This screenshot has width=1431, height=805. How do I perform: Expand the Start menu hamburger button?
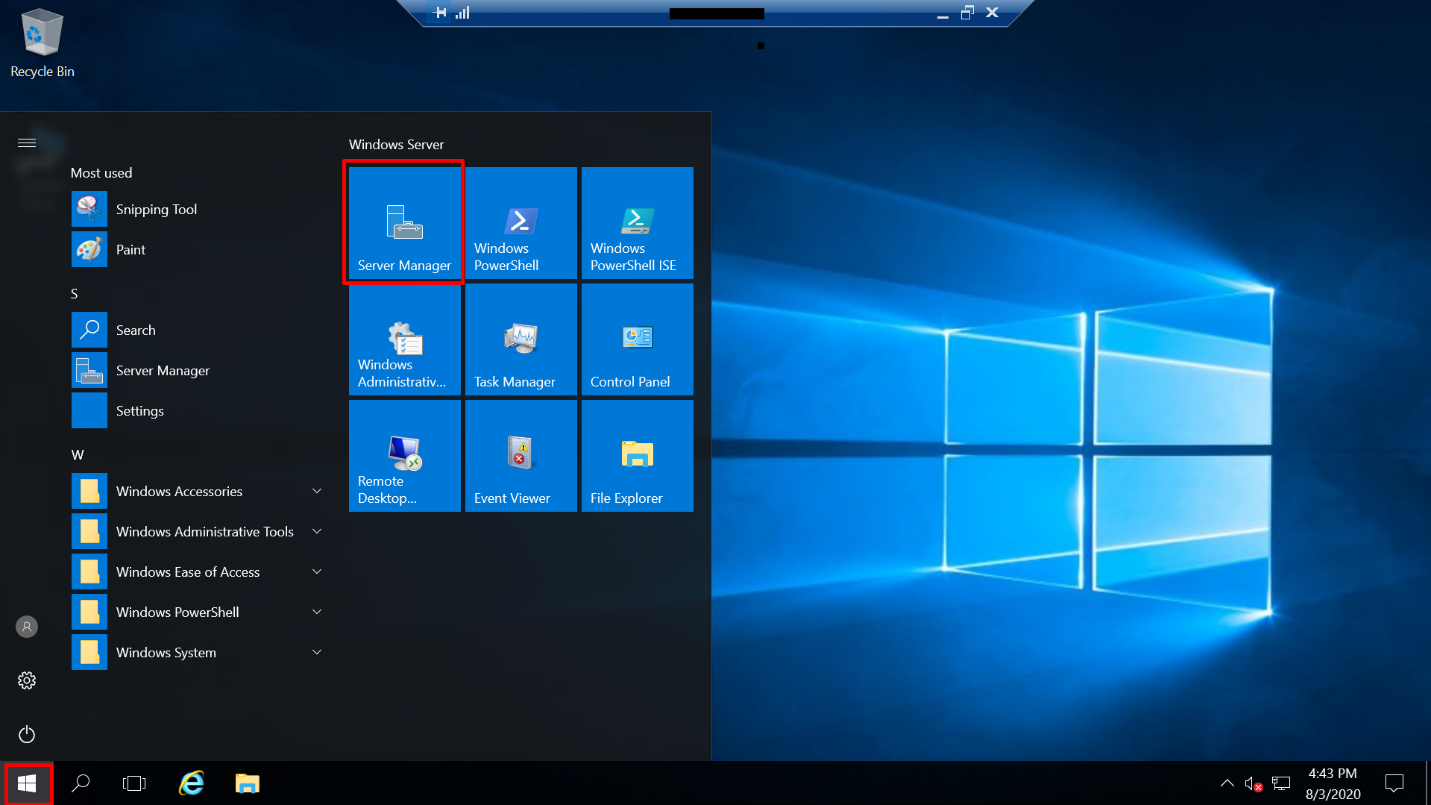pos(27,143)
